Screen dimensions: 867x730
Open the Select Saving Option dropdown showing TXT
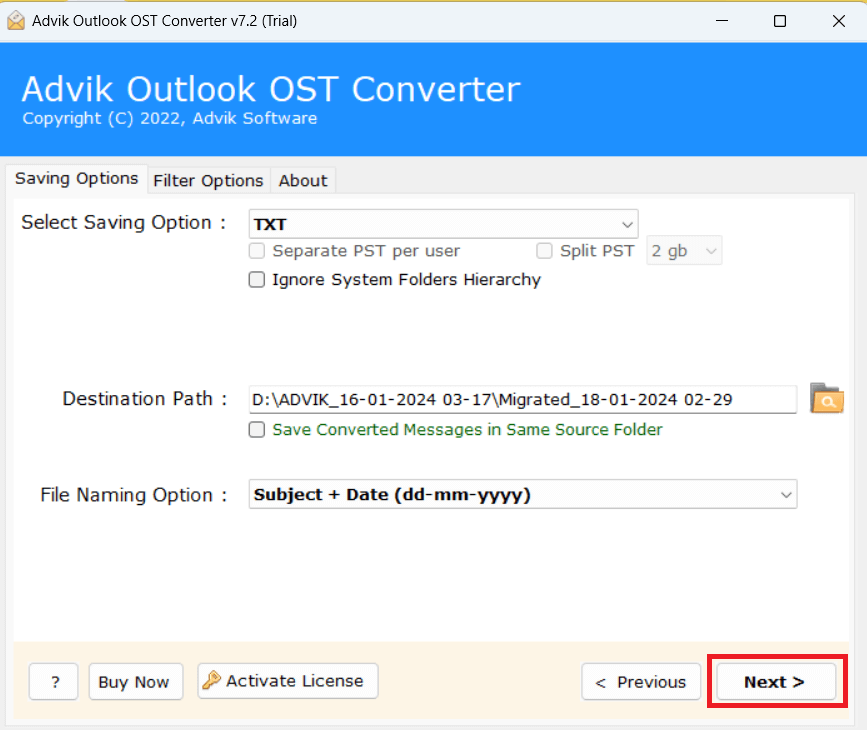pos(443,224)
